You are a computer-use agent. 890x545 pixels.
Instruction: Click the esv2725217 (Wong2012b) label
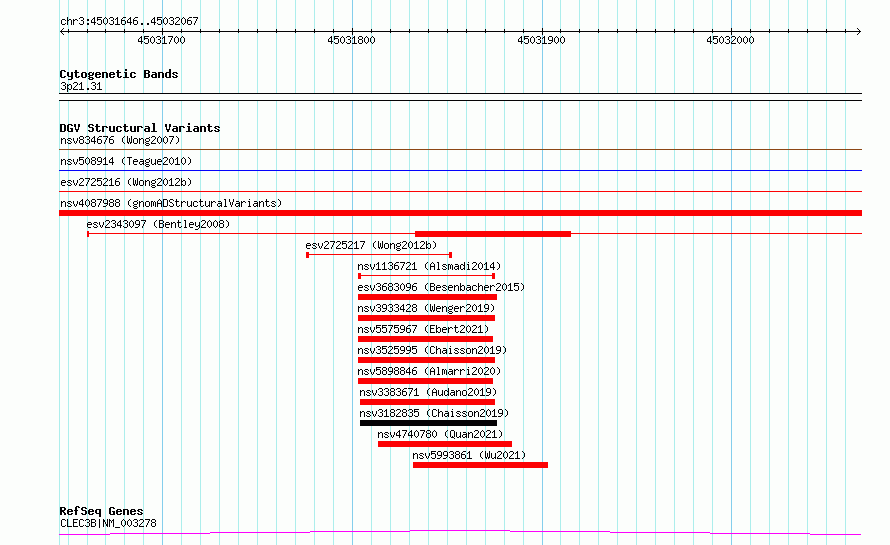[x=371, y=245]
